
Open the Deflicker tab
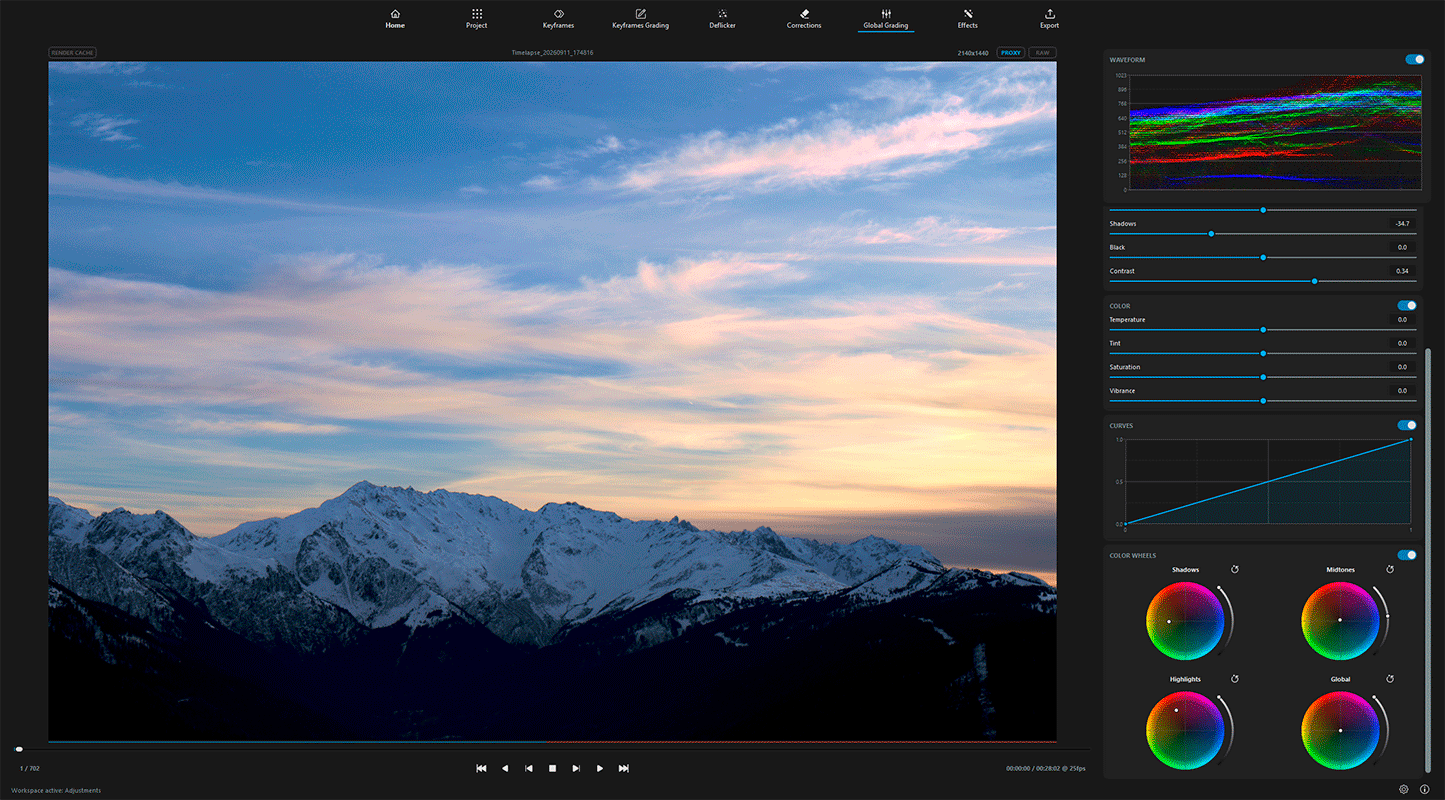coord(722,18)
